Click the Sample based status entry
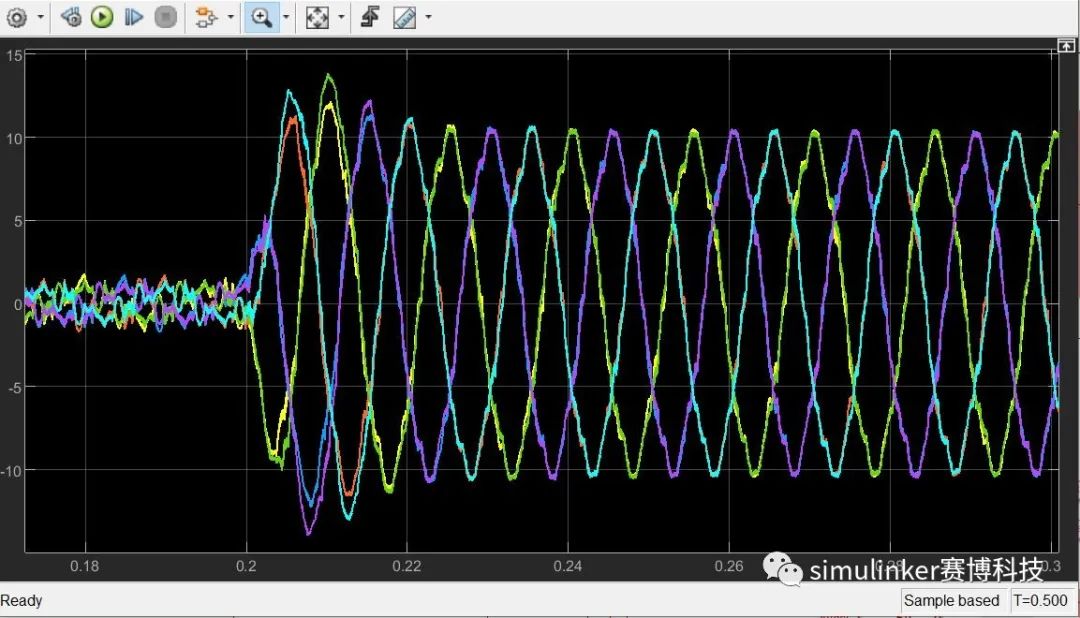 coord(951,601)
